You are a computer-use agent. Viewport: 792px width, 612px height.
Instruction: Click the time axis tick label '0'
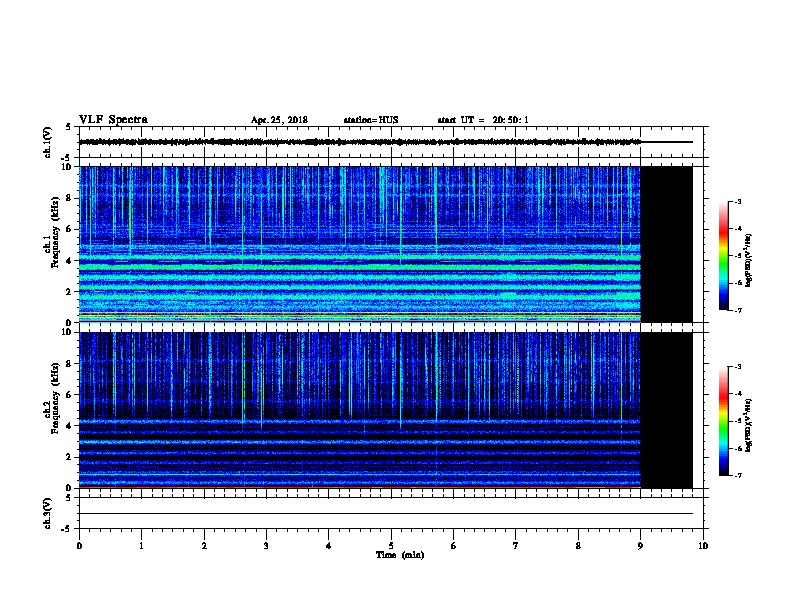coord(79,545)
